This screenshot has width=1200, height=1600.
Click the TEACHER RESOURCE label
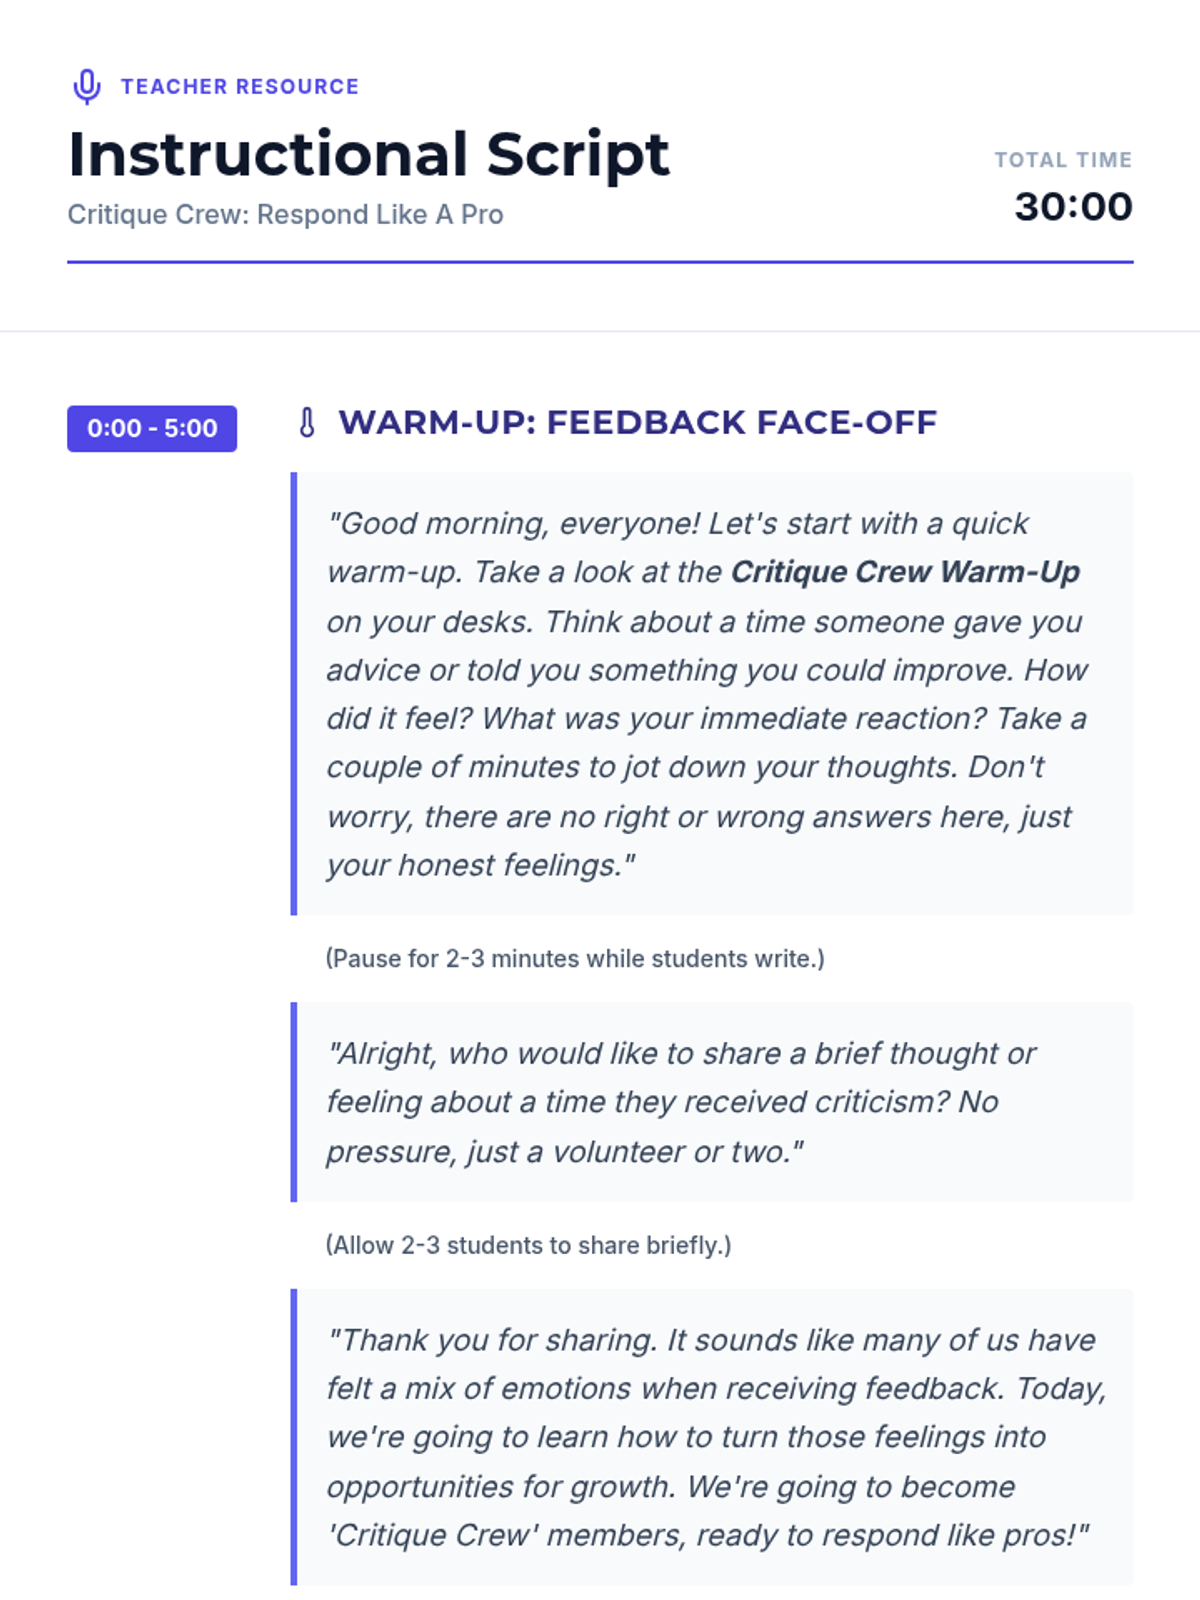[x=240, y=87]
